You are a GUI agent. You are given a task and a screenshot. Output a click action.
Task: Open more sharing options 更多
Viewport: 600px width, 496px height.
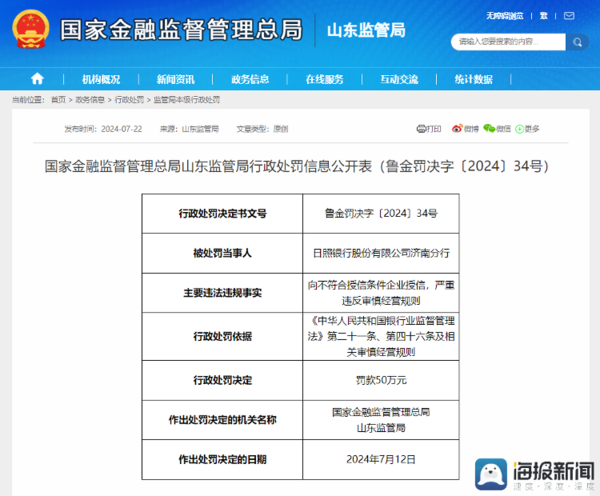click(527, 129)
